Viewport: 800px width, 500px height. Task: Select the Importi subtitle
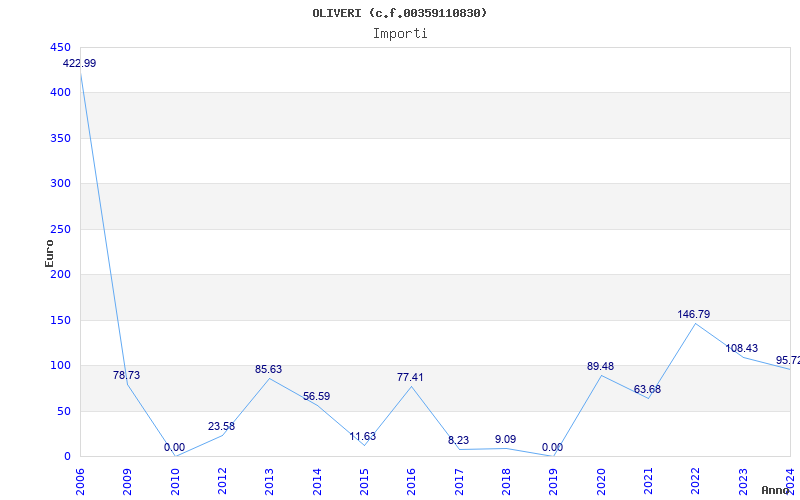(400, 34)
